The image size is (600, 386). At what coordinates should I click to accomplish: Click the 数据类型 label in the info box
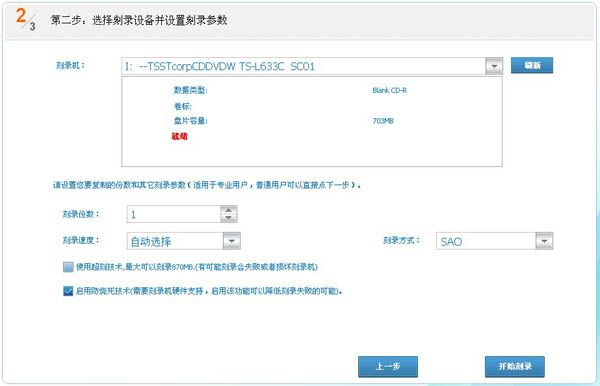pyautogui.click(x=190, y=90)
